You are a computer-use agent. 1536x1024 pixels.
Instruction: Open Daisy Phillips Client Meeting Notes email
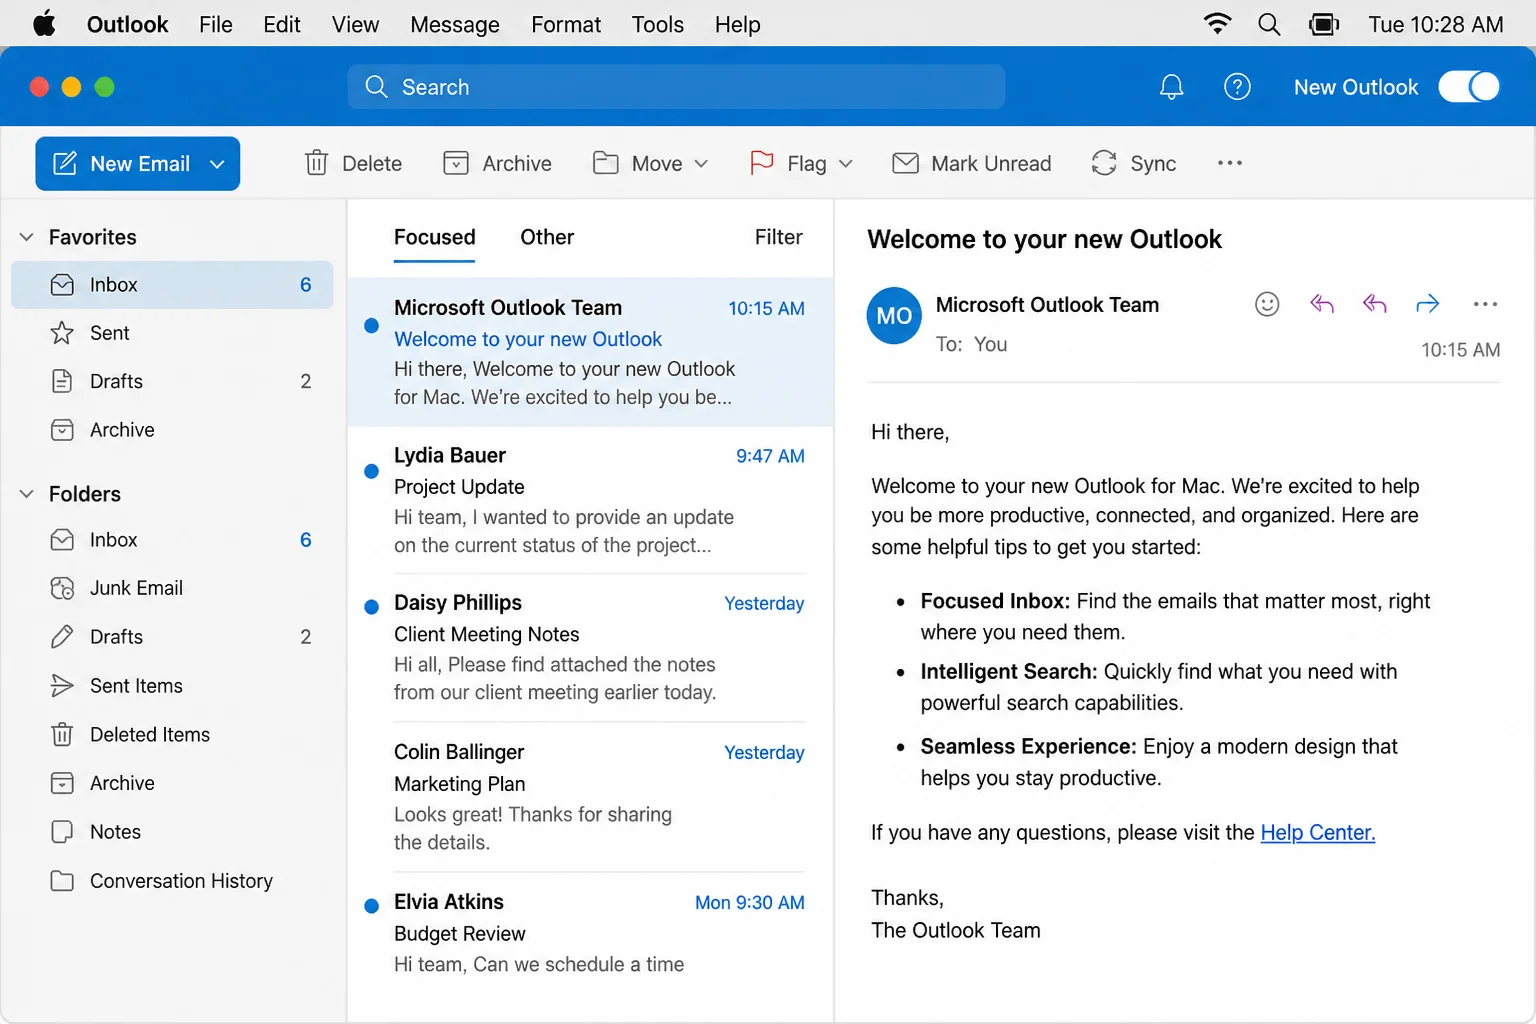click(590, 648)
